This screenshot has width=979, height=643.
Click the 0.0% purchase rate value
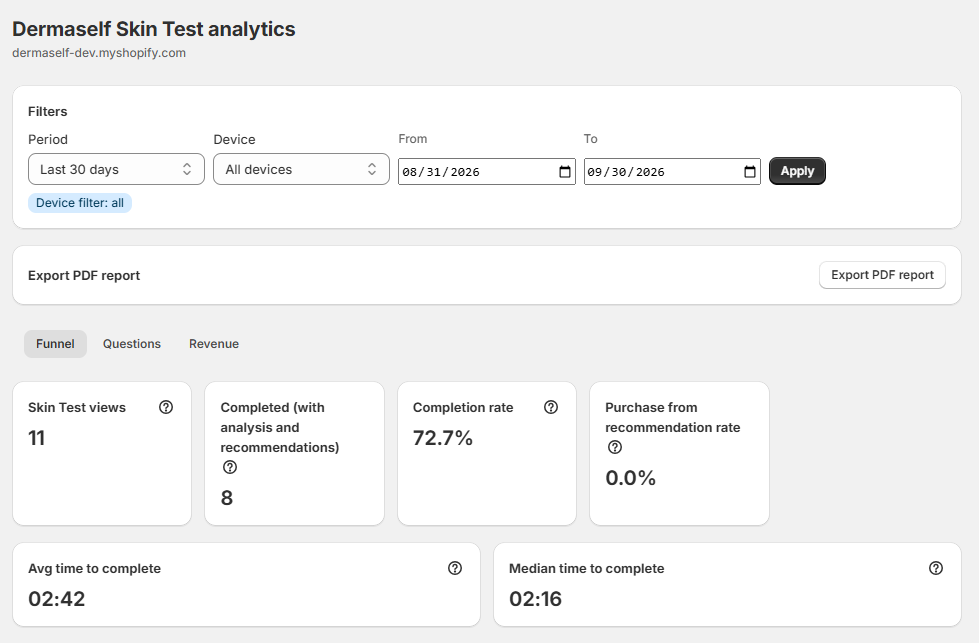pyautogui.click(x=631, y=478)
